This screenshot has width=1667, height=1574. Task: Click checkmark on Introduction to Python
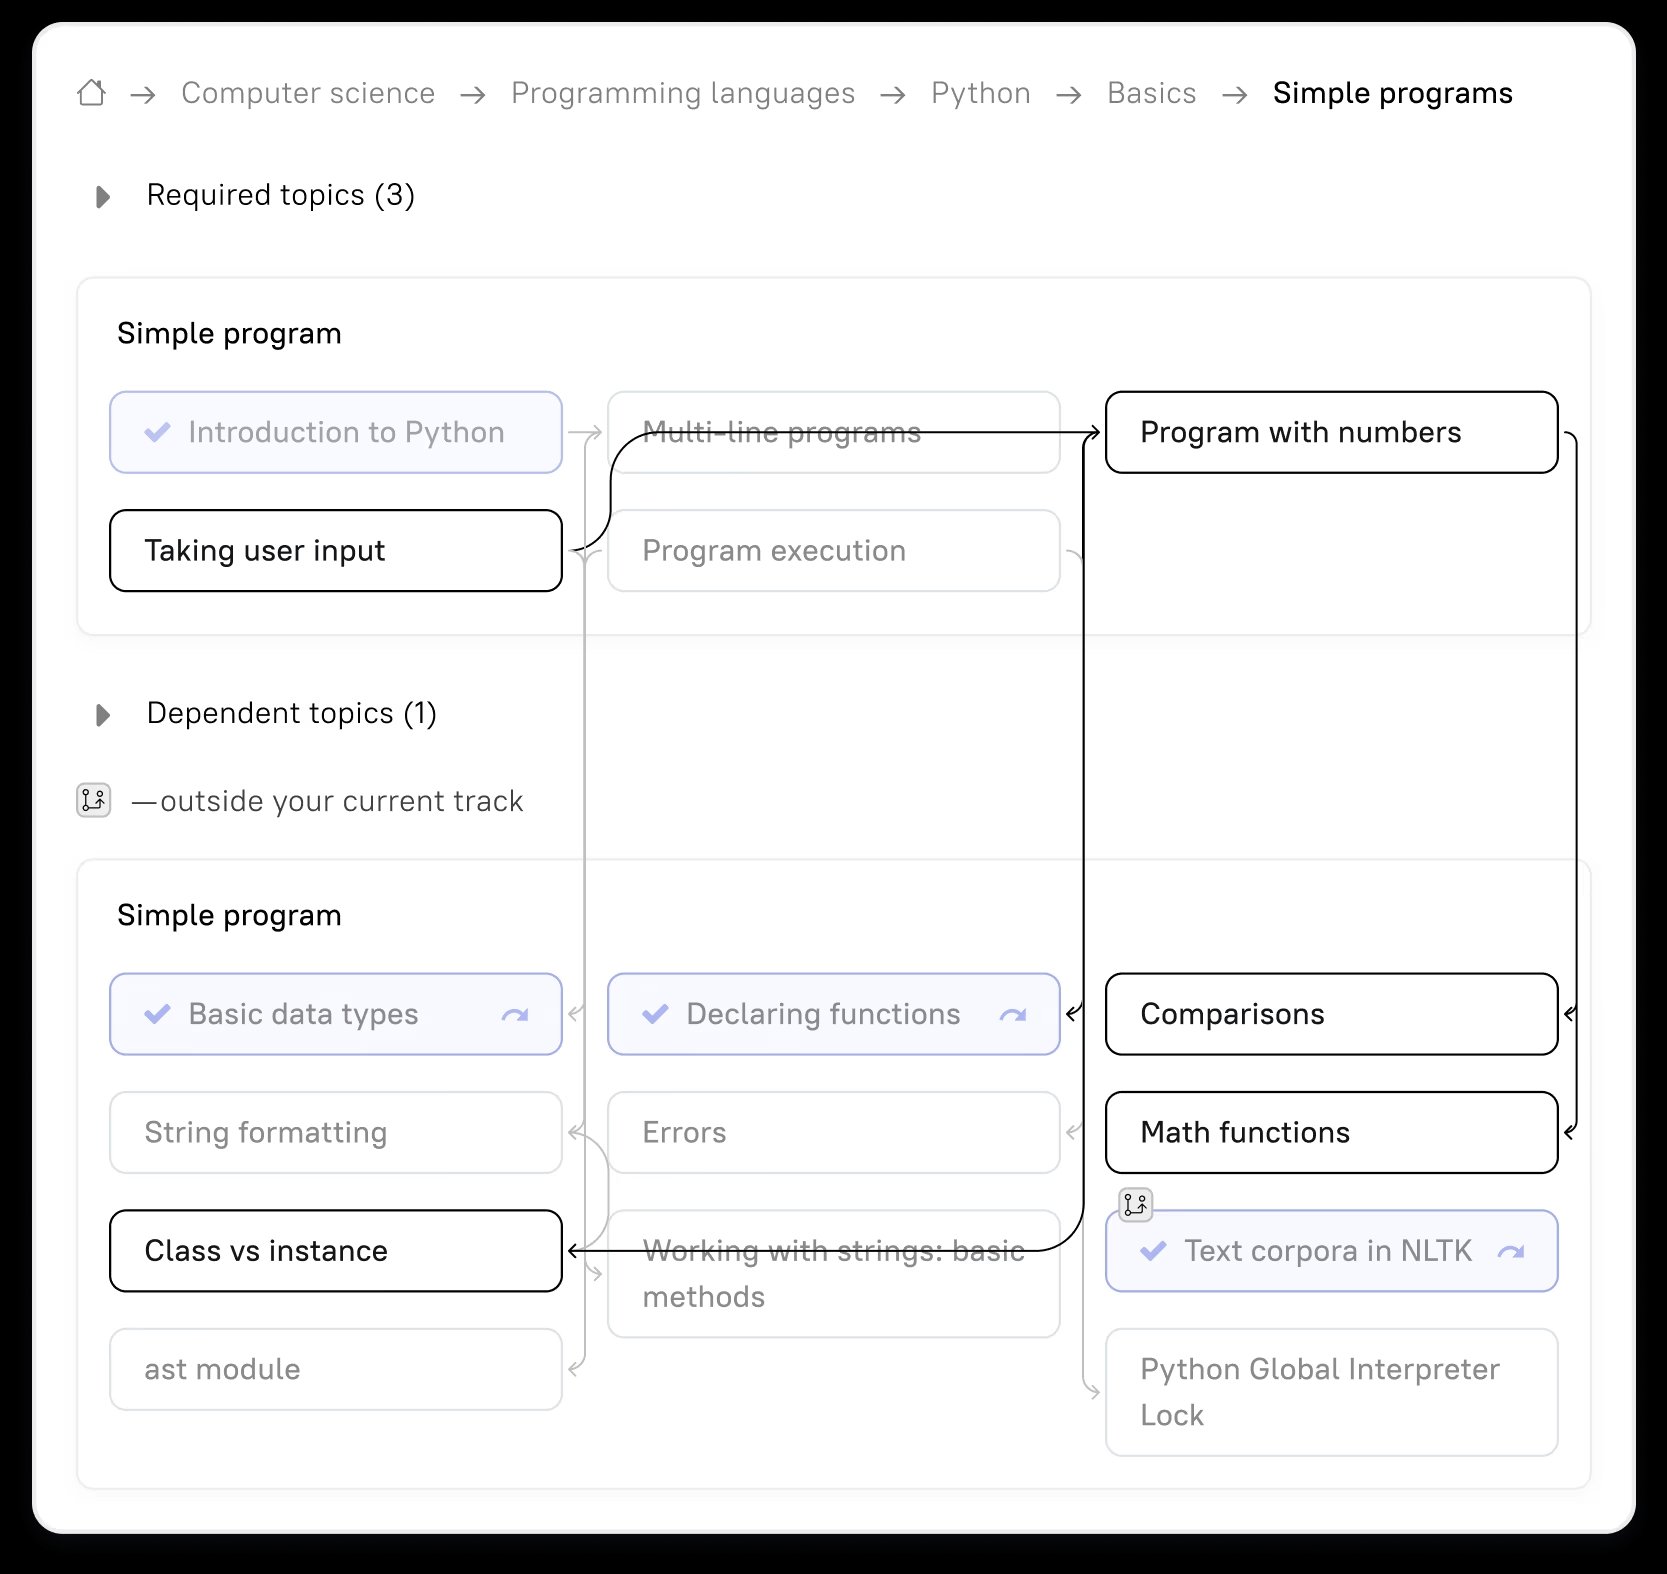(157, 432)
